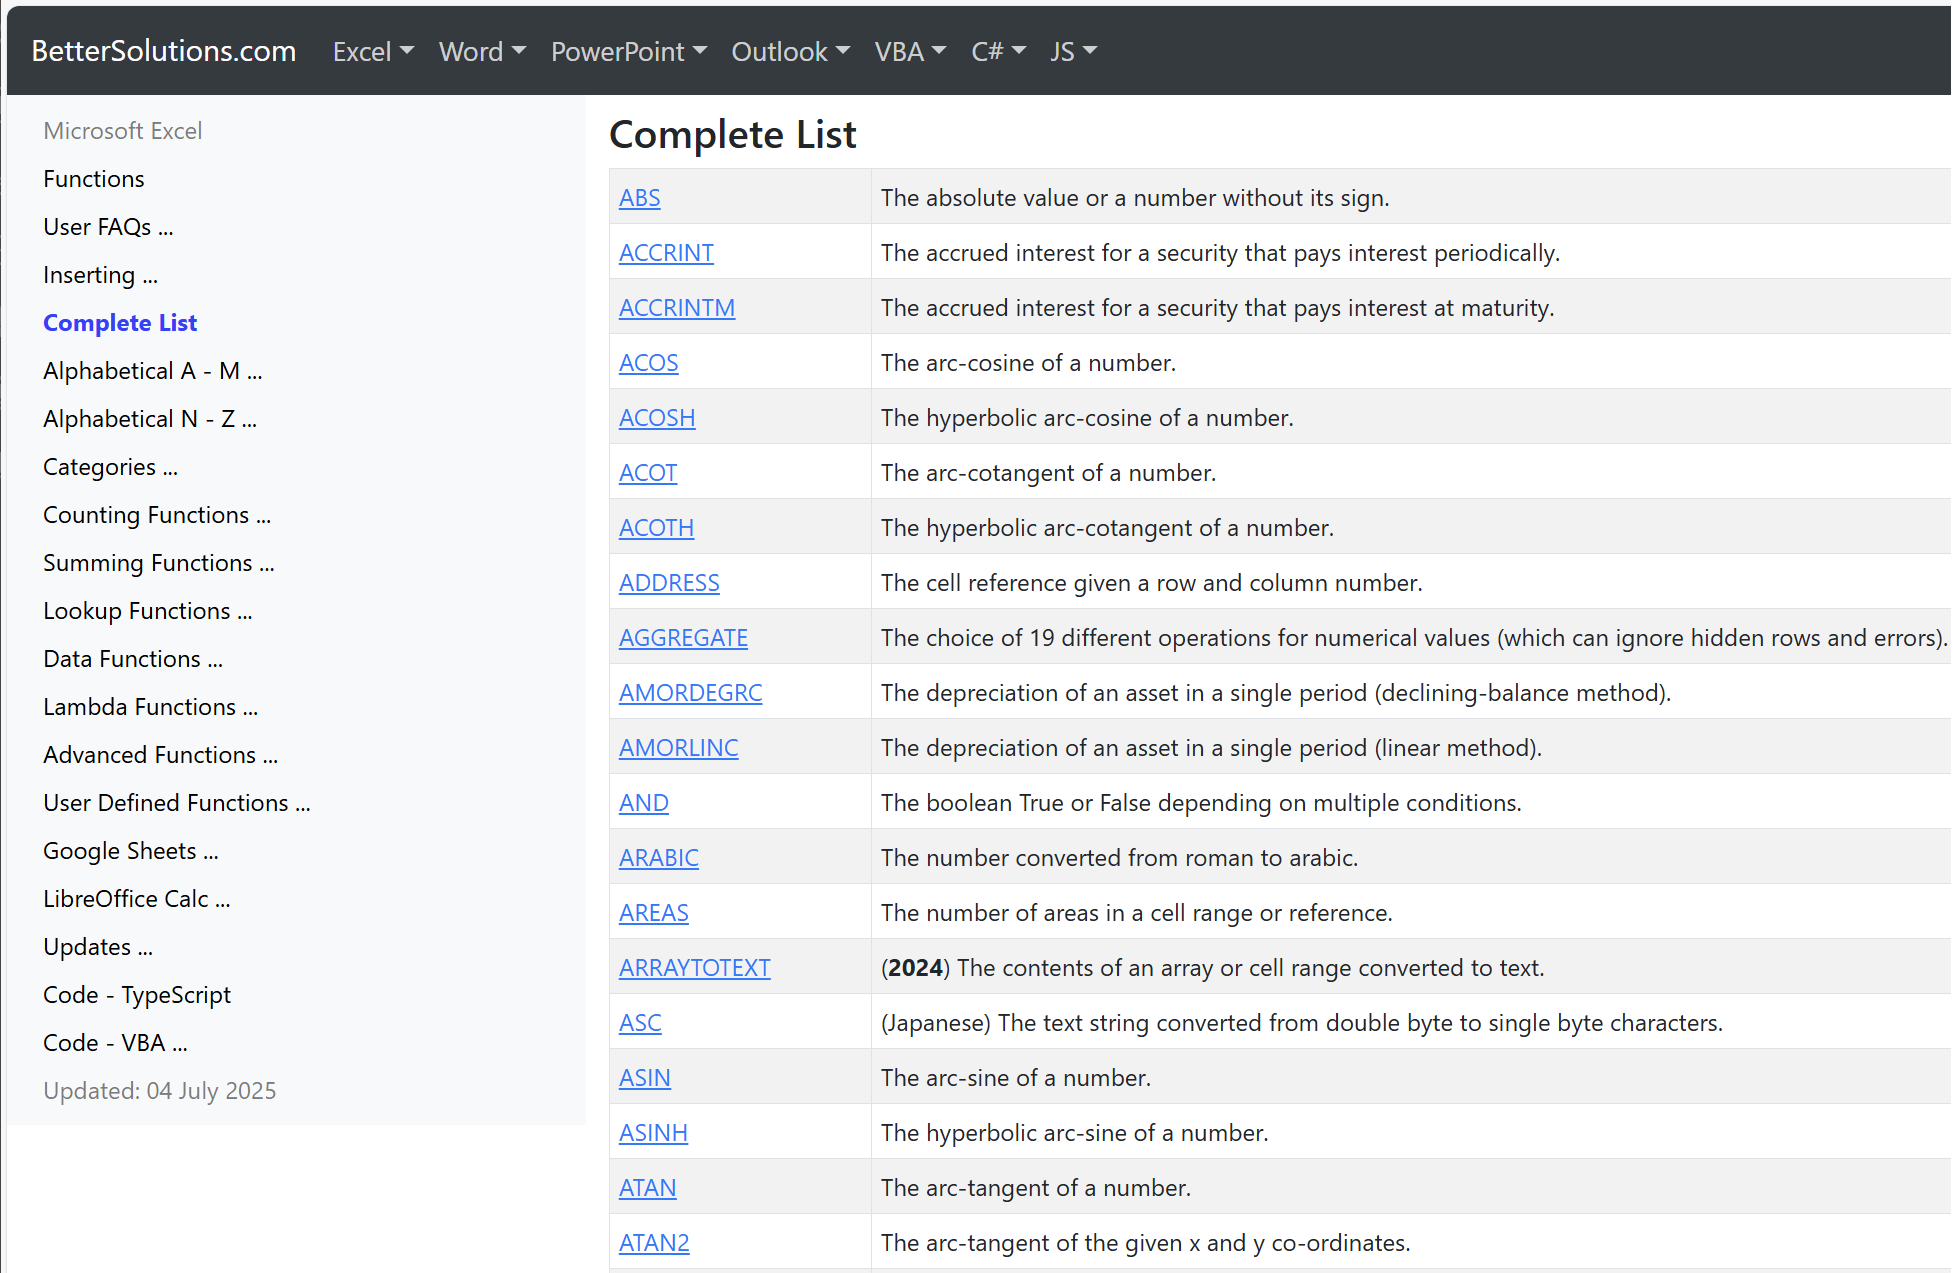Click the bold 2024 in ARRAYTOTEXT description

(915, 968)
